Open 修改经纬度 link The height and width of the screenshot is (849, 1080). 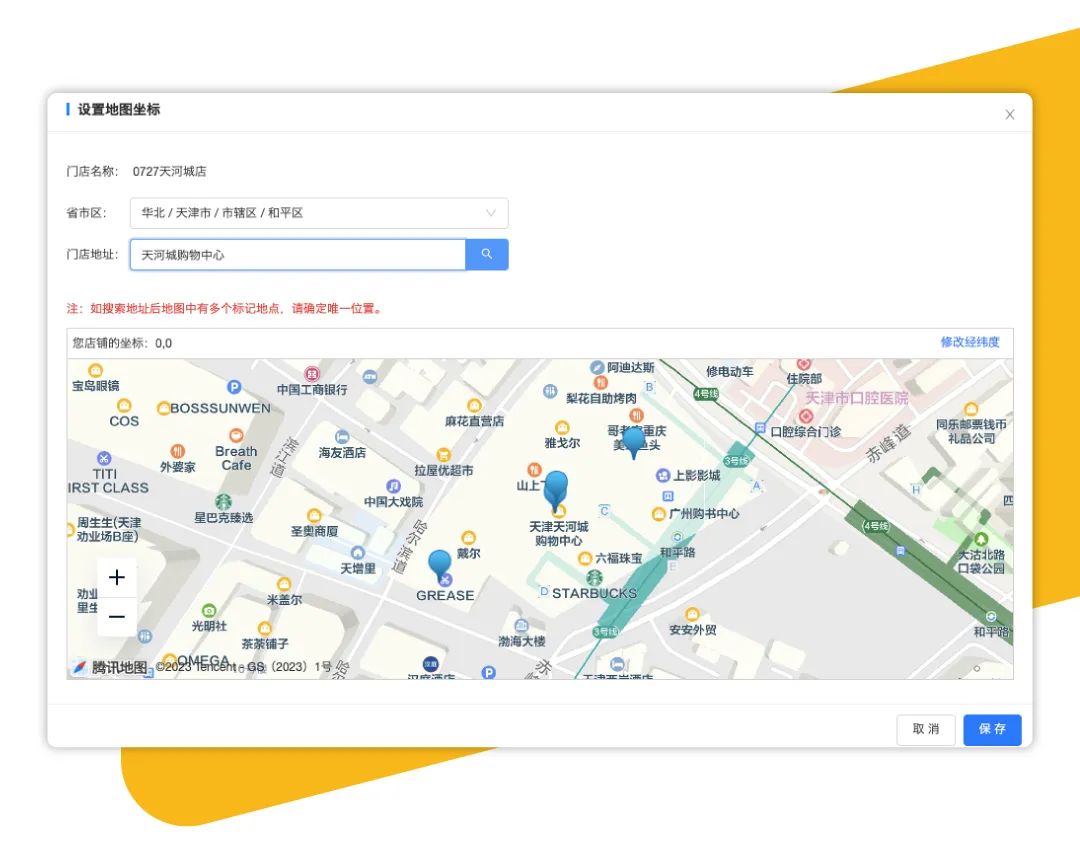969,342
